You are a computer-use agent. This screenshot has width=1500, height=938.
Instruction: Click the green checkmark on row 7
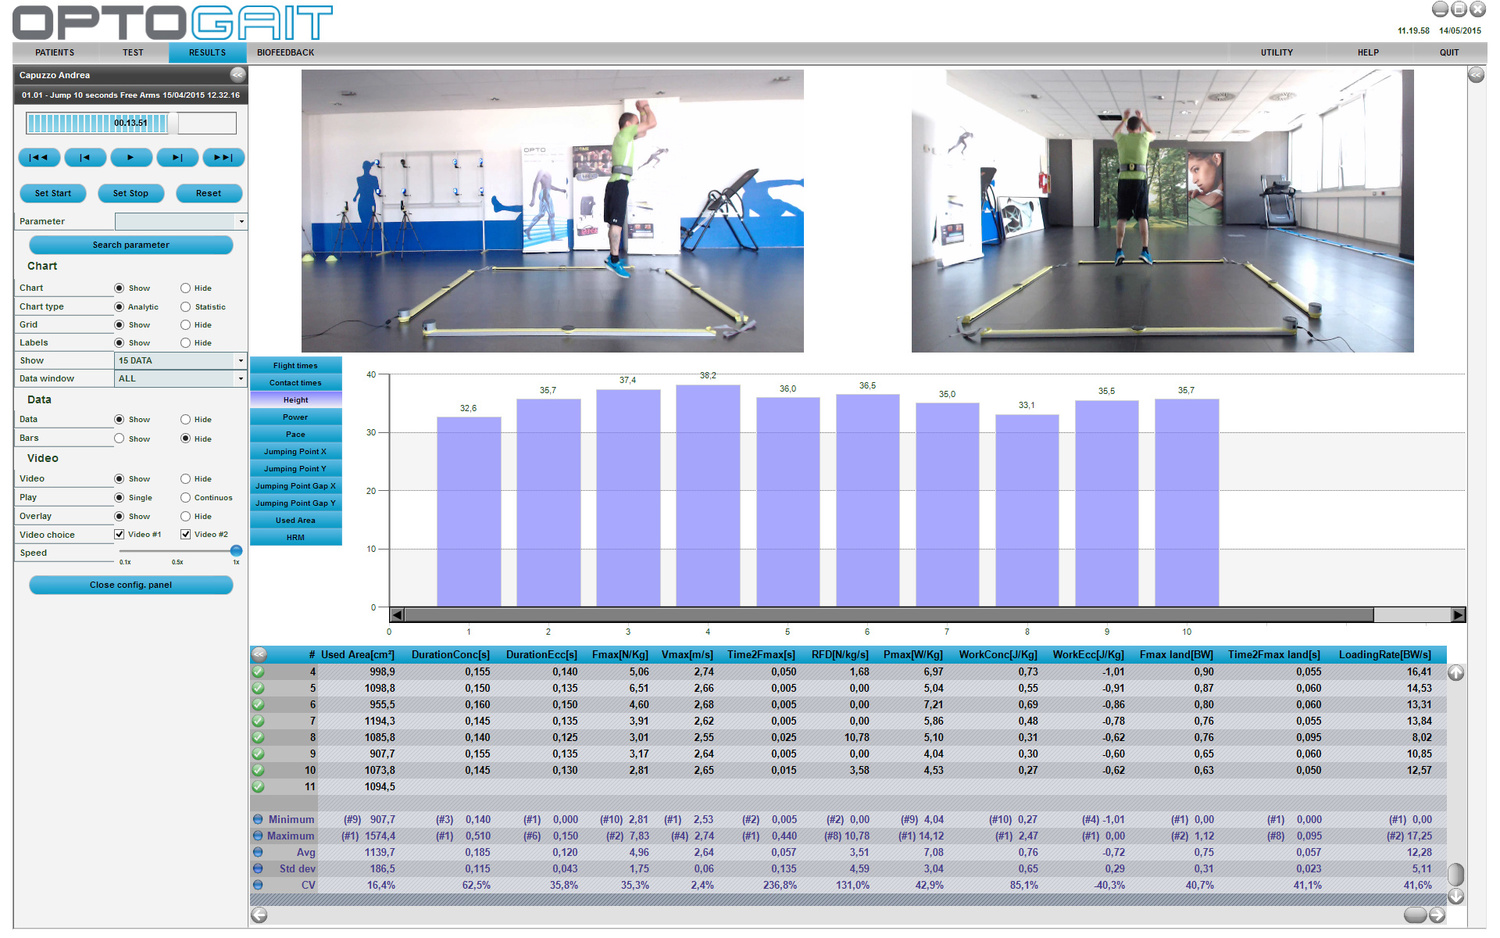click(258, 721)
